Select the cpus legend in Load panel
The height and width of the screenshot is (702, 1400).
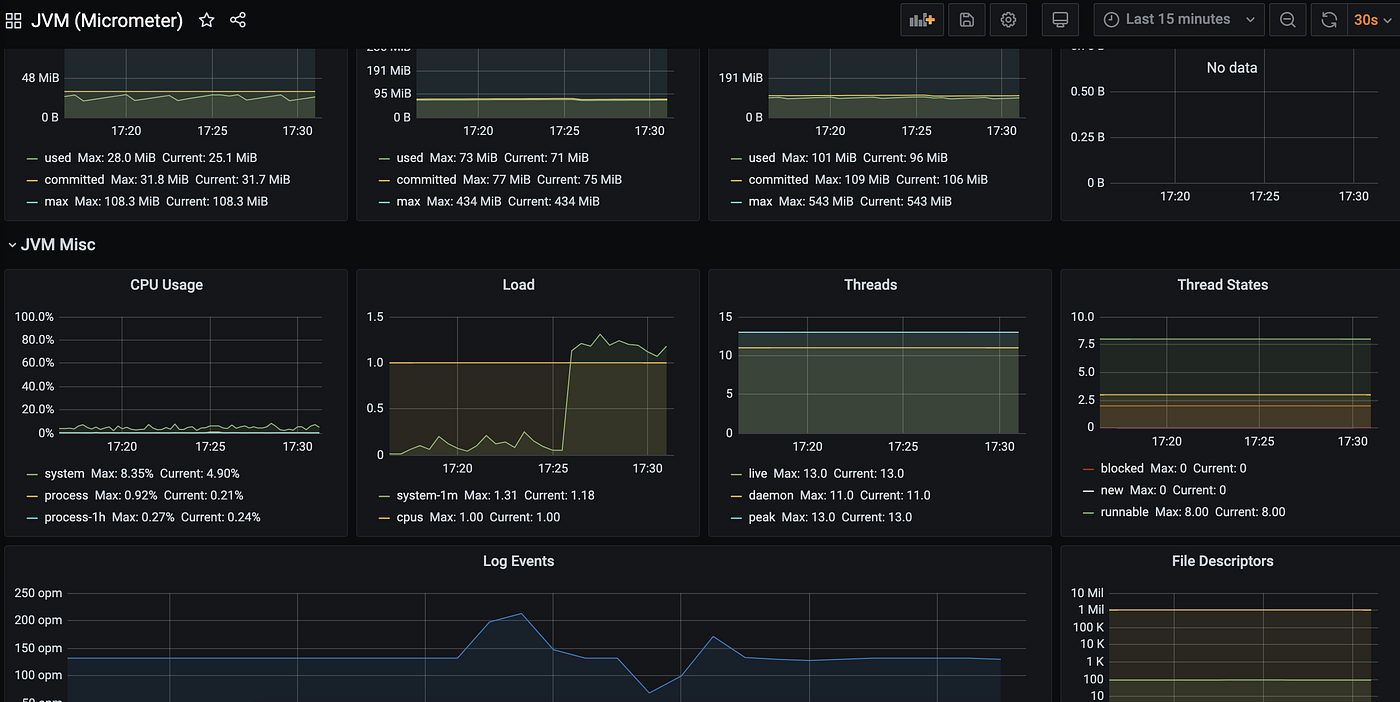pos(409,517)
